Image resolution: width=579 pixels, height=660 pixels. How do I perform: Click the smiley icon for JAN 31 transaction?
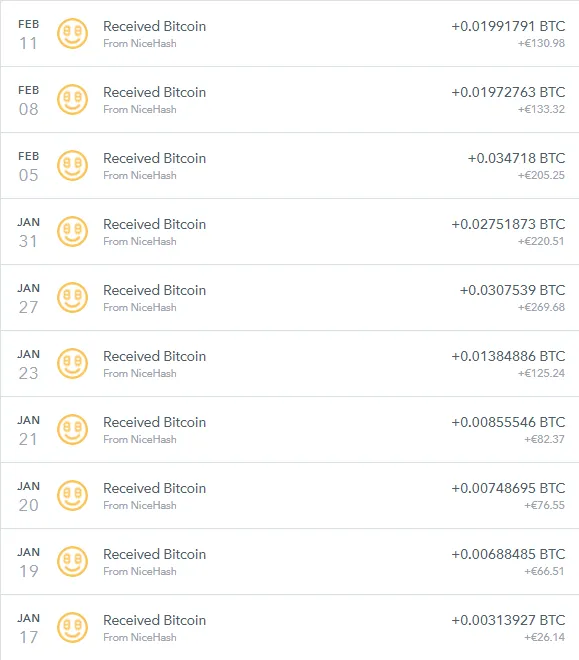tap(72, 232)
